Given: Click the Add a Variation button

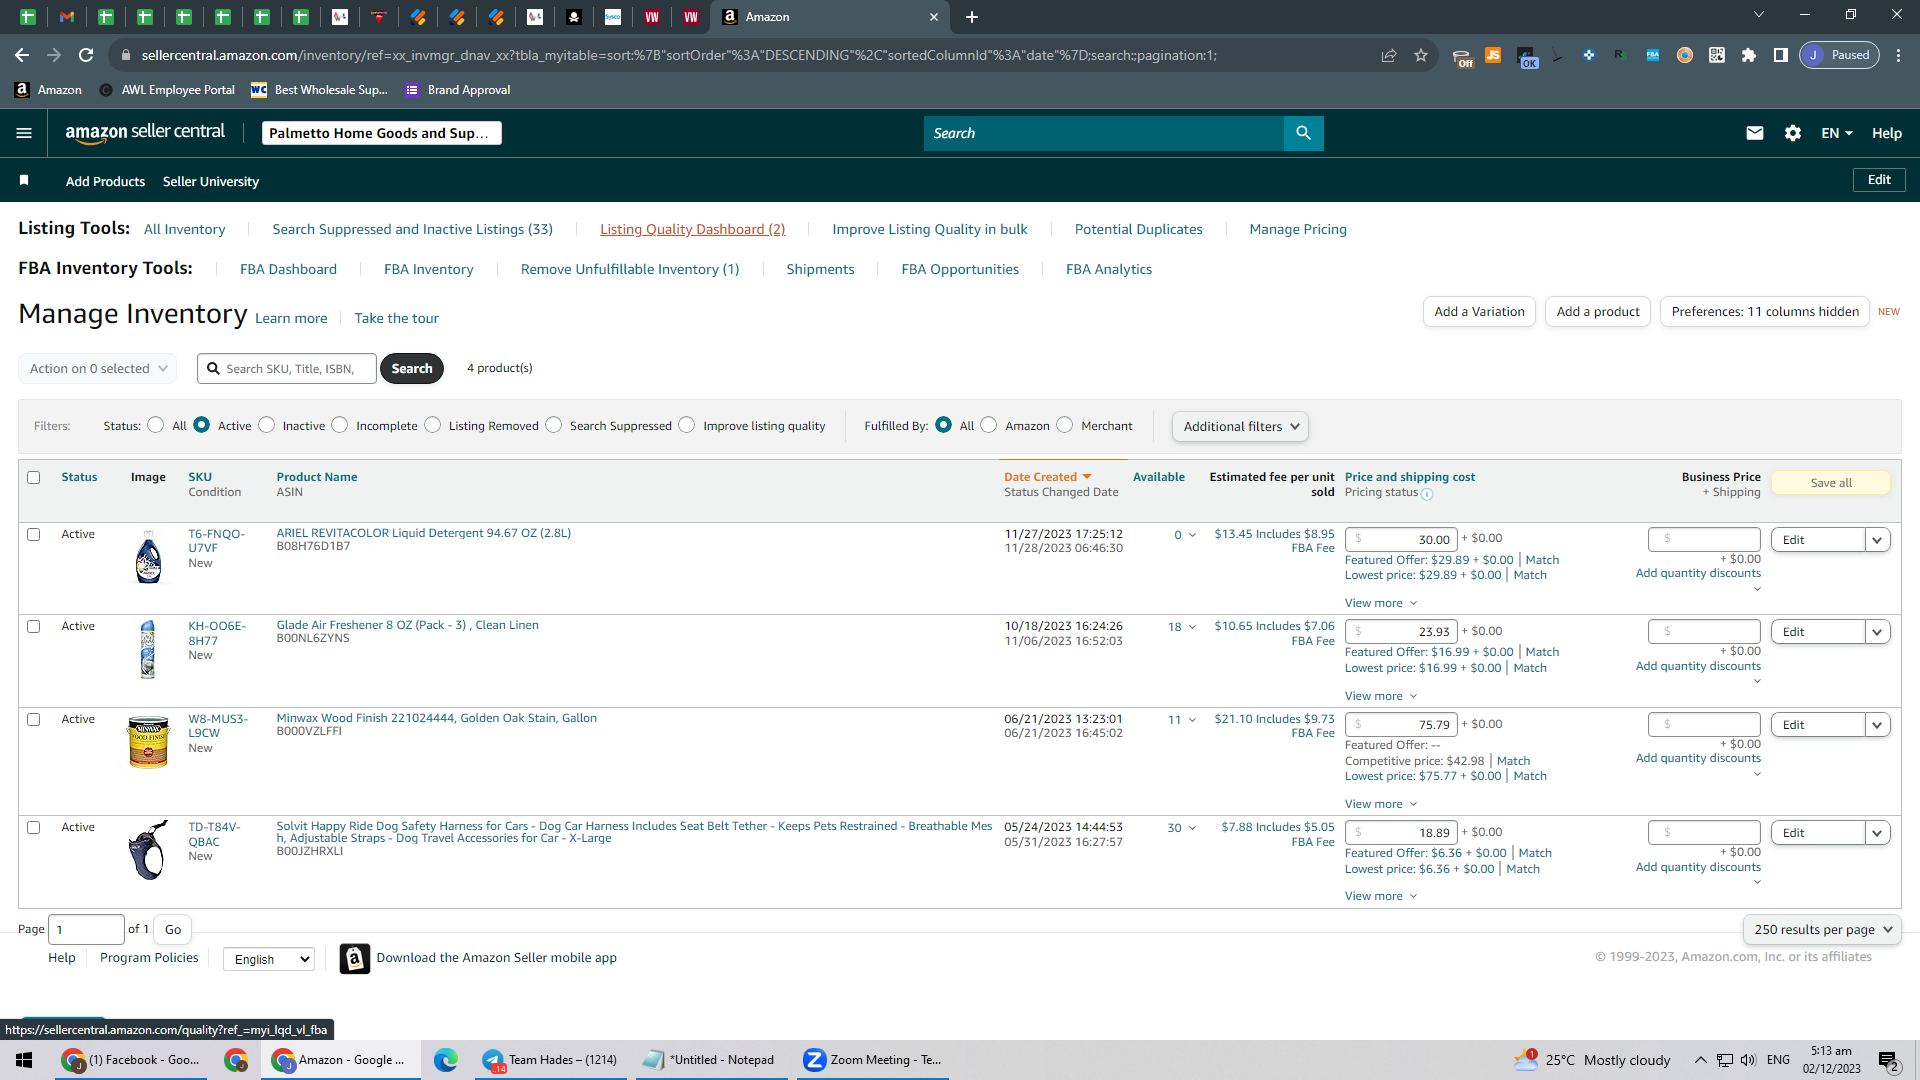Looking at the screenshot, I should (x=1479, y=312).
